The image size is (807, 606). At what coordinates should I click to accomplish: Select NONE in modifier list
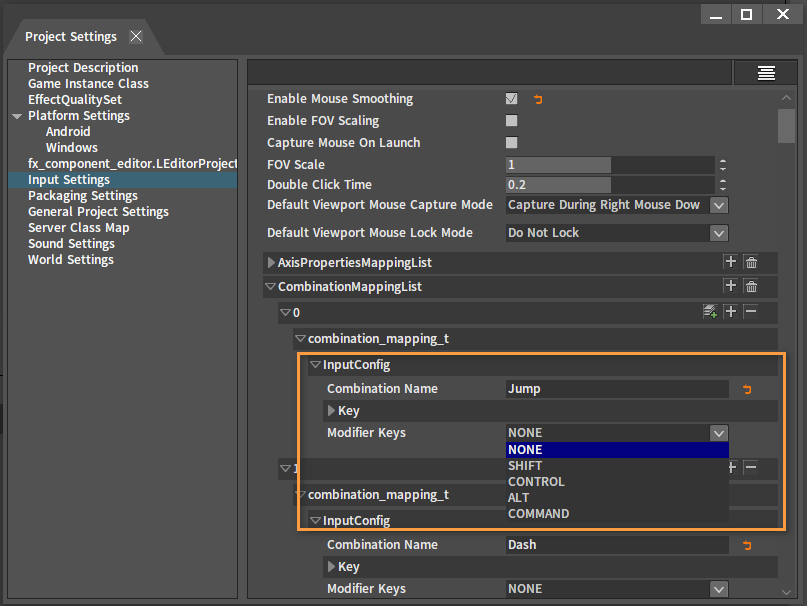click(x=617, y=449)
